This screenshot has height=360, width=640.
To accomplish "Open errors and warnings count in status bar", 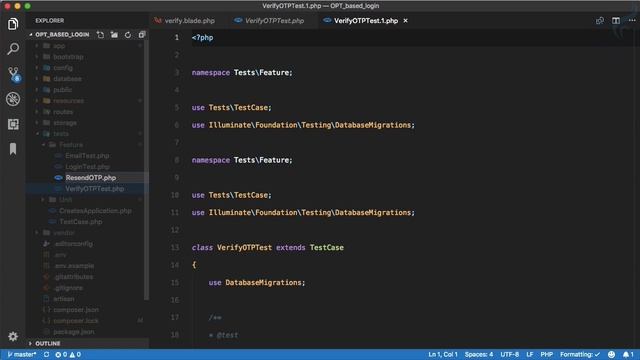I will (68, 354).
